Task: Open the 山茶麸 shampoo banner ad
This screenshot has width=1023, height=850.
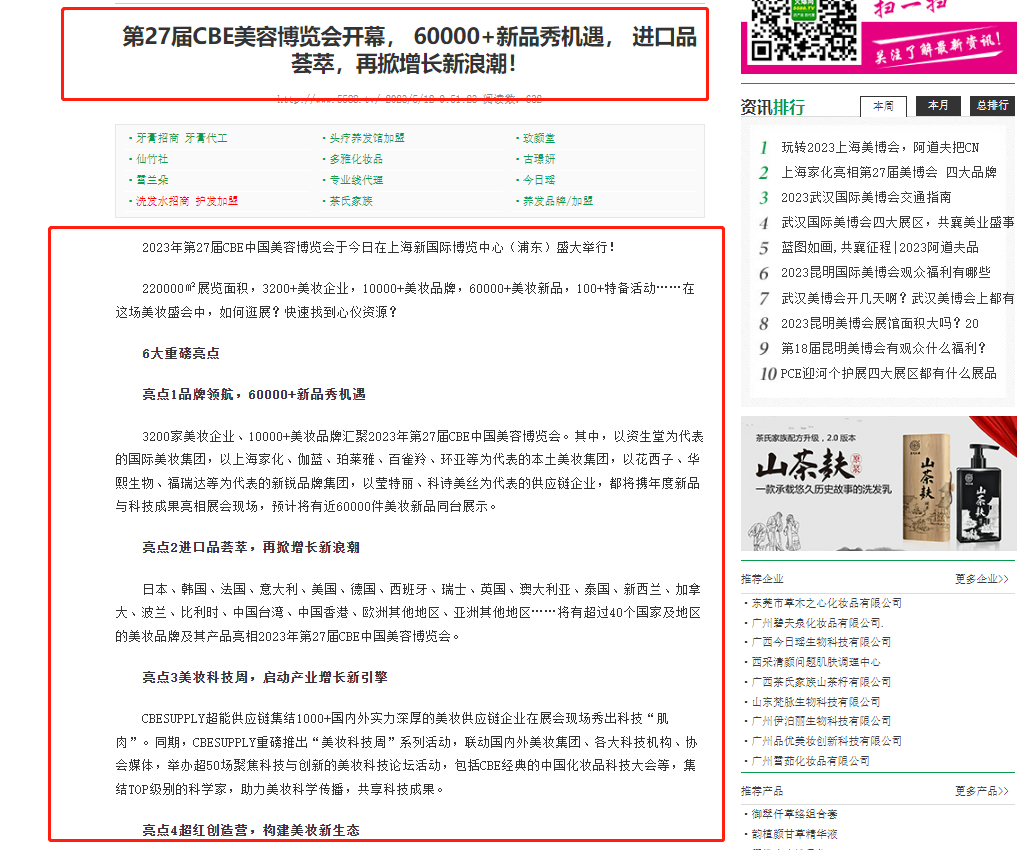Action: pyautogui.click(x=878, y=483)
